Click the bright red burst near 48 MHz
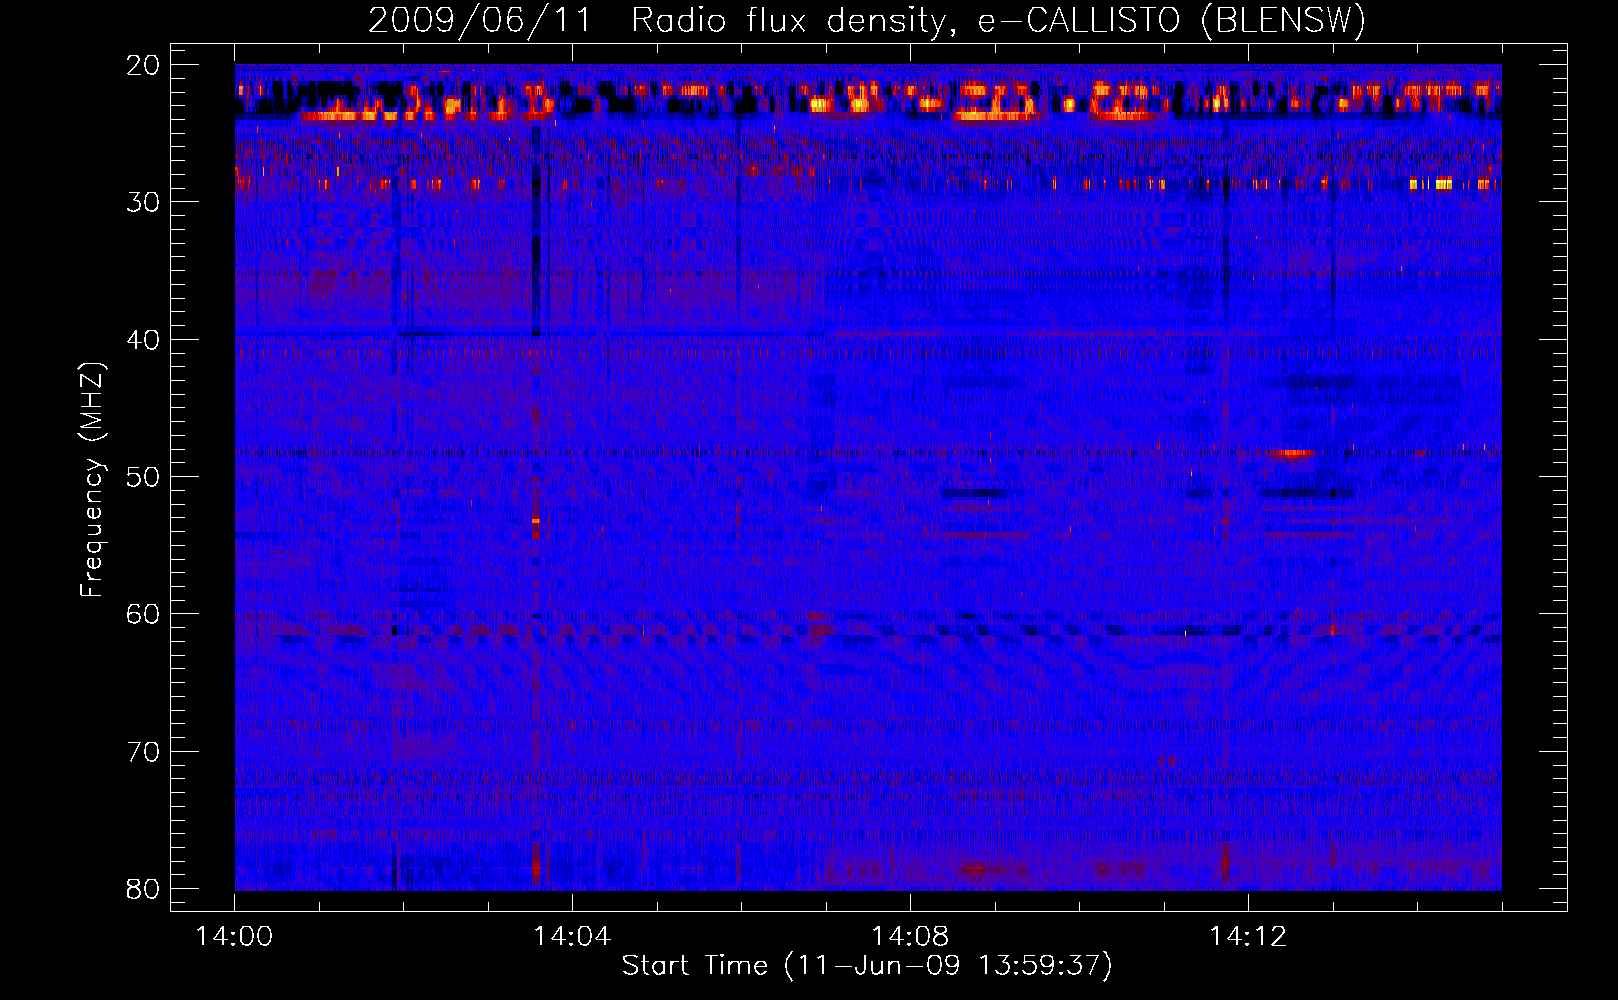The width and height of the screenshot is (1618, 1000). click(x=1291, y=453)
